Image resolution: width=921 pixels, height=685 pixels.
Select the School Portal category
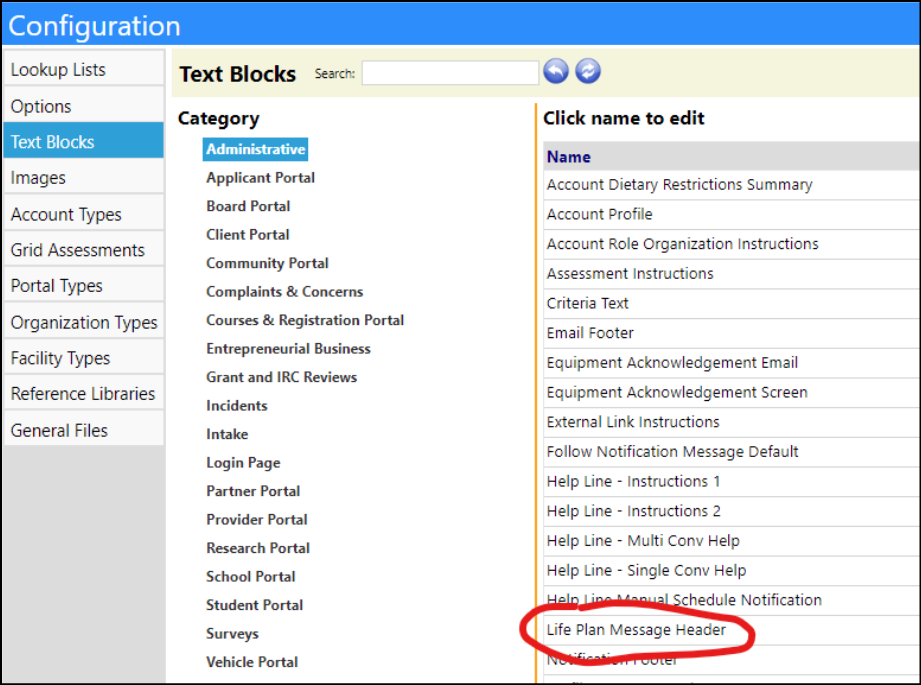pos(250,576)
